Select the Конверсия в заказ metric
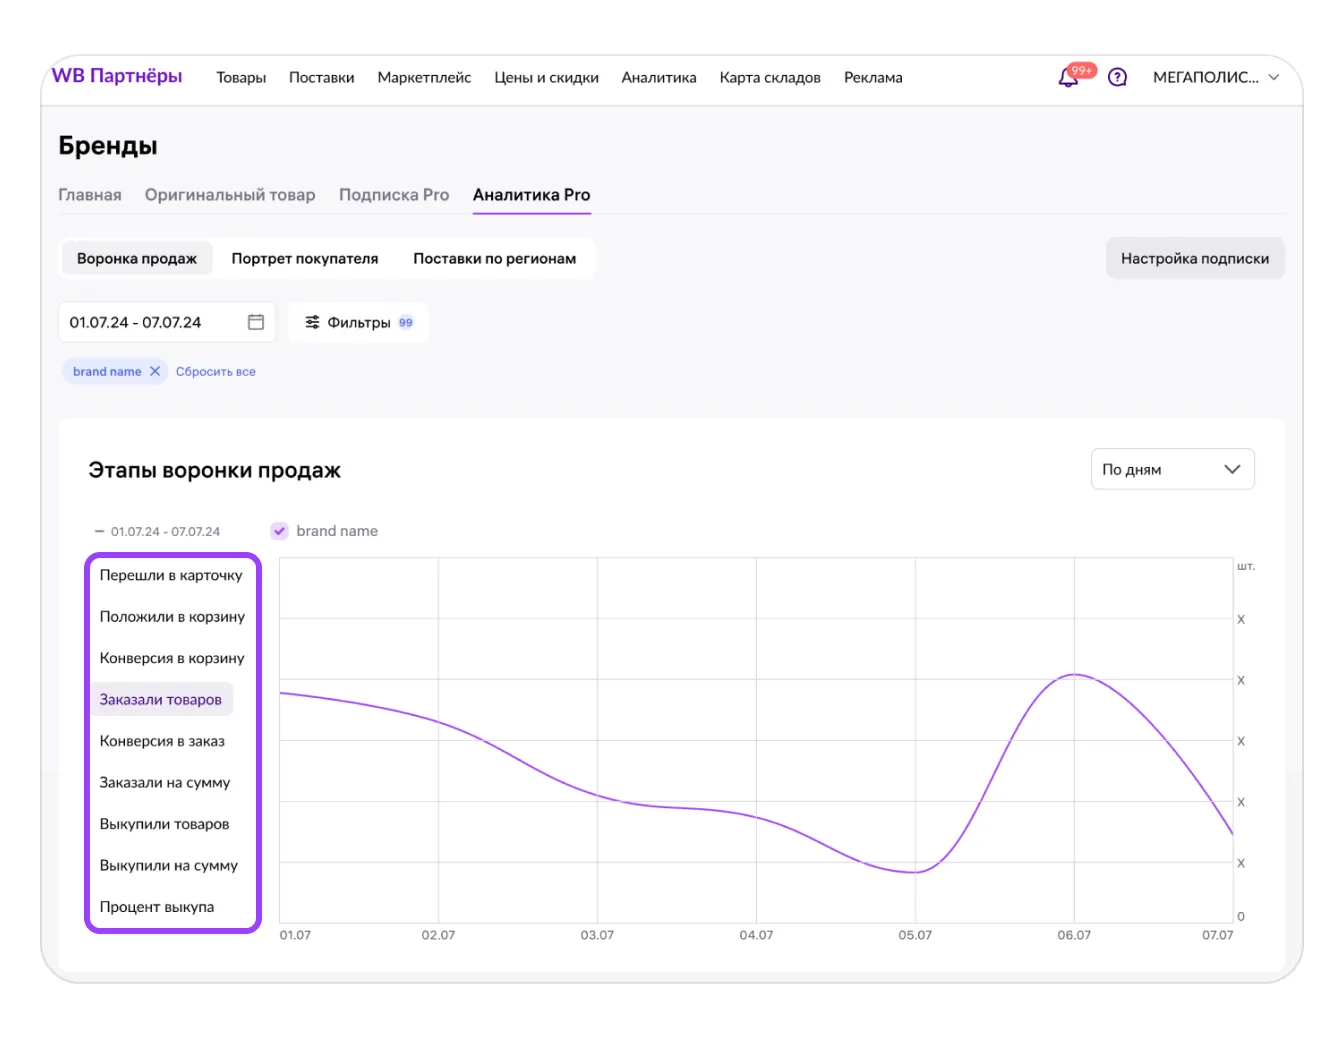1344x1038 pixels. 162,741
